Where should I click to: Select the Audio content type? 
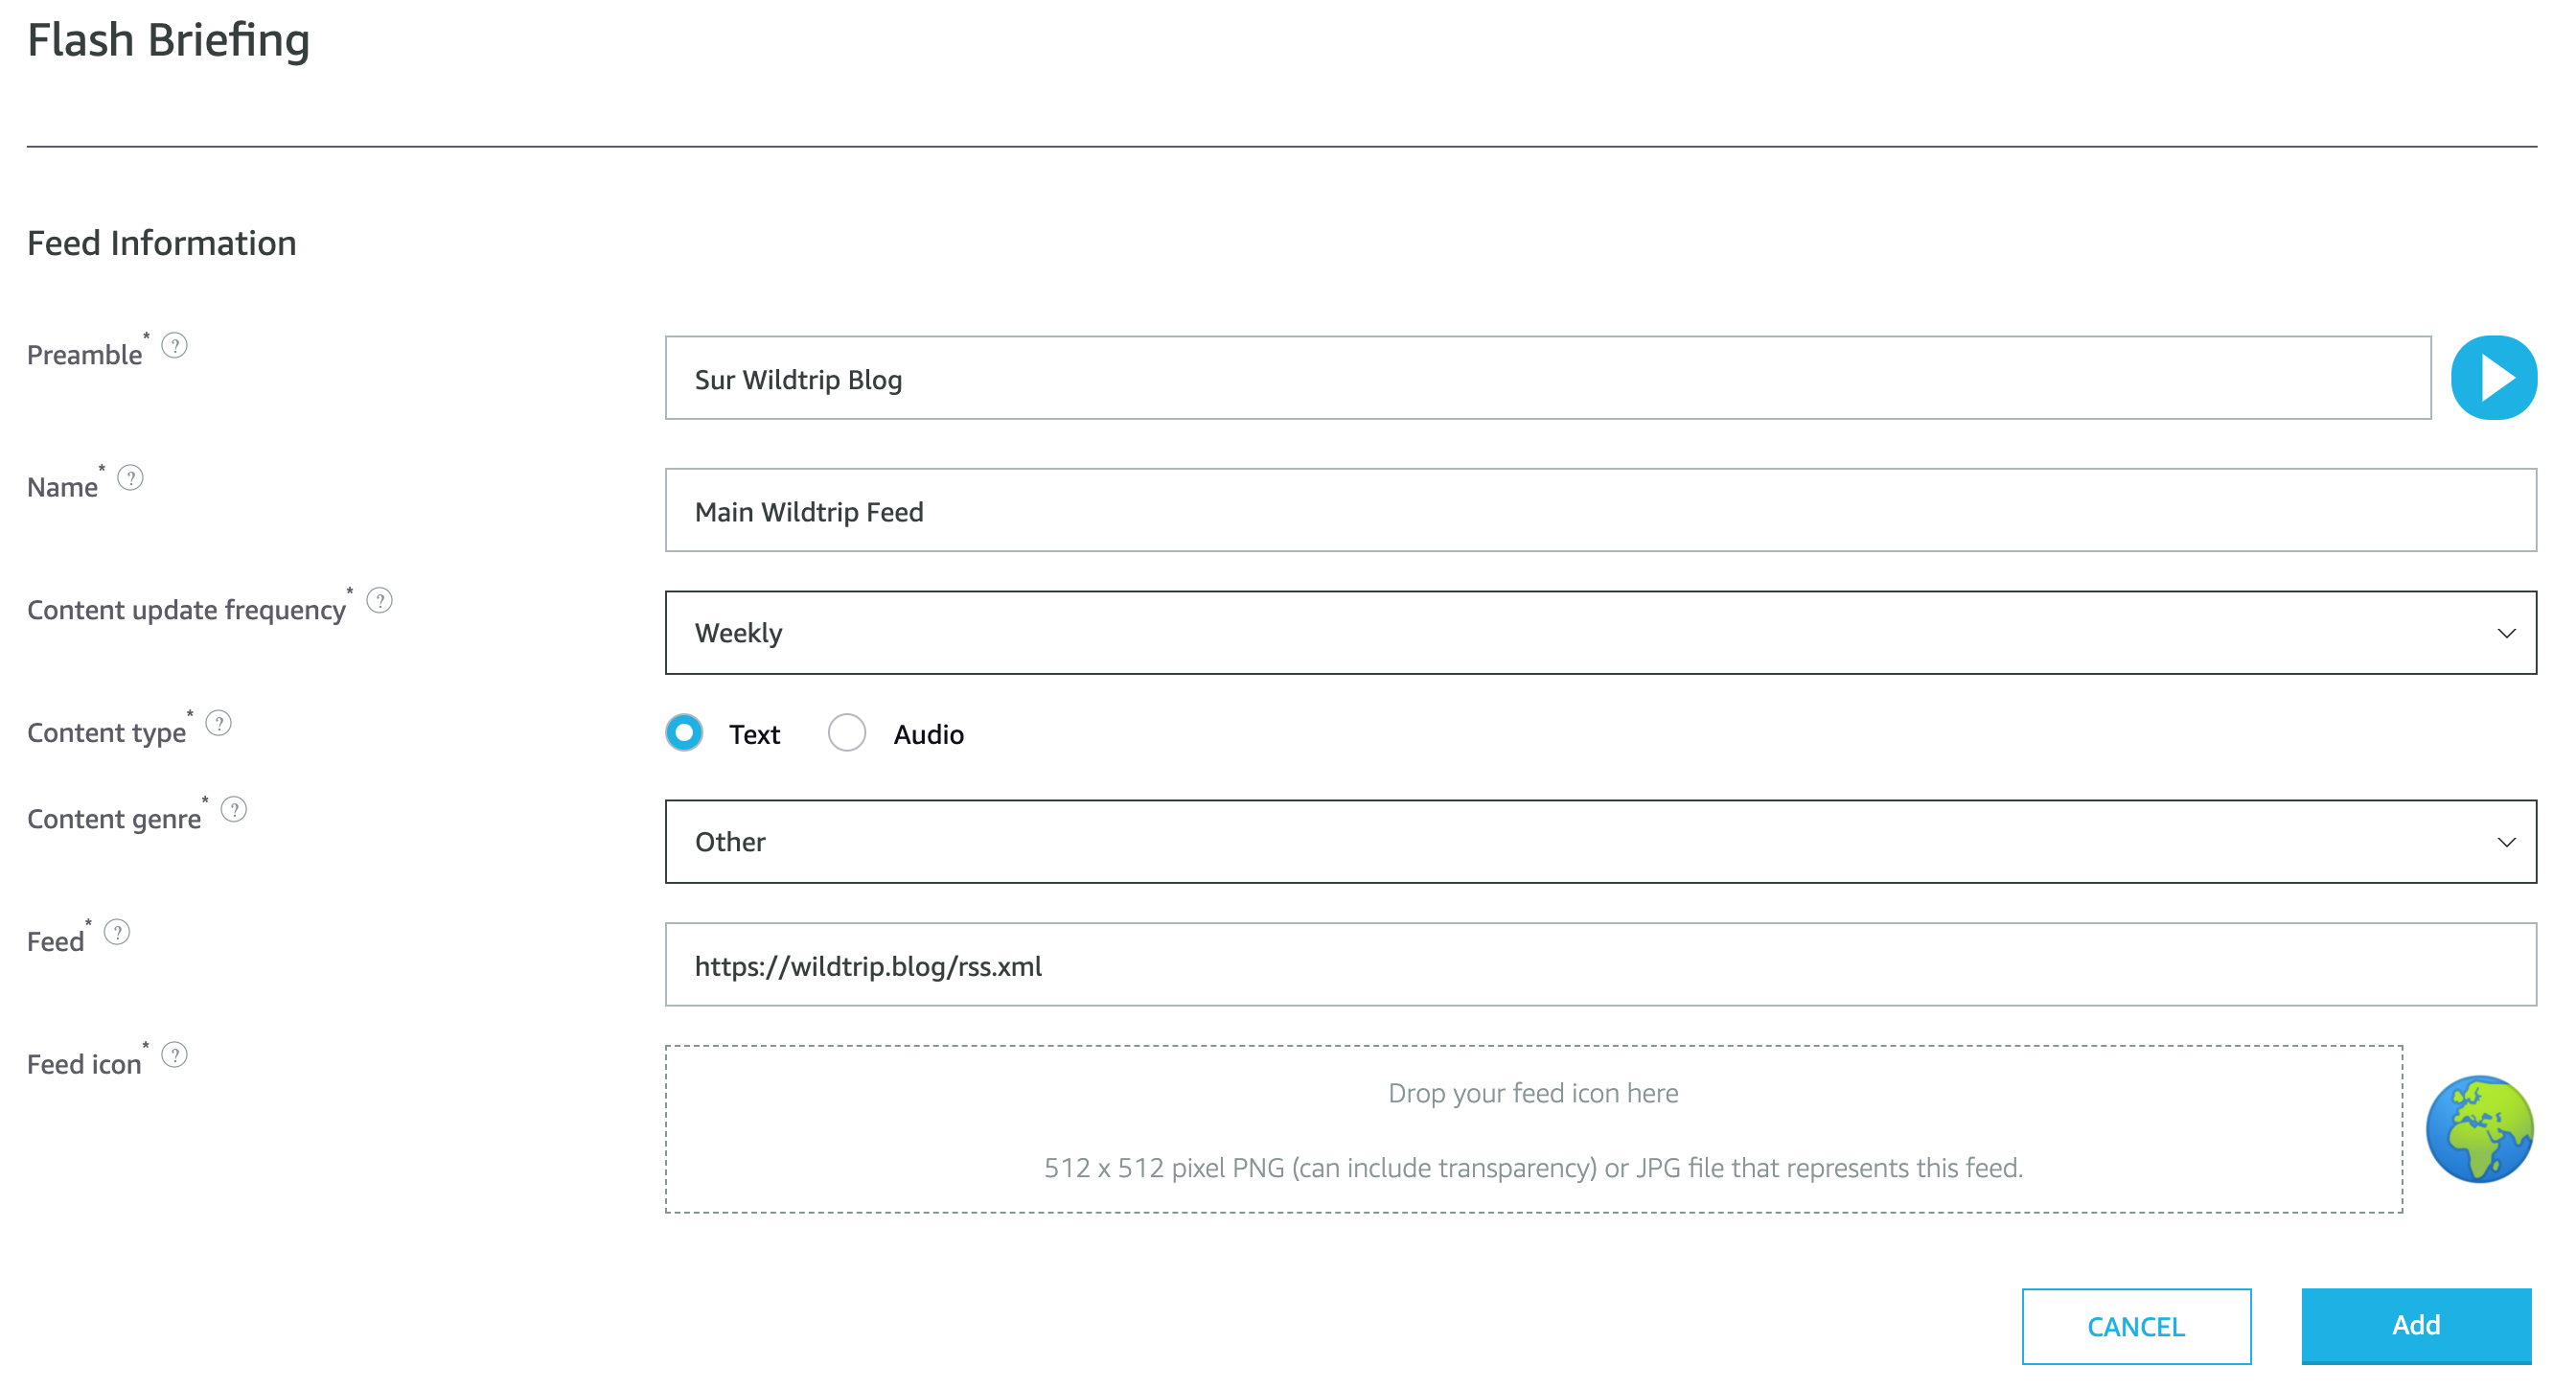coord(846,733)
